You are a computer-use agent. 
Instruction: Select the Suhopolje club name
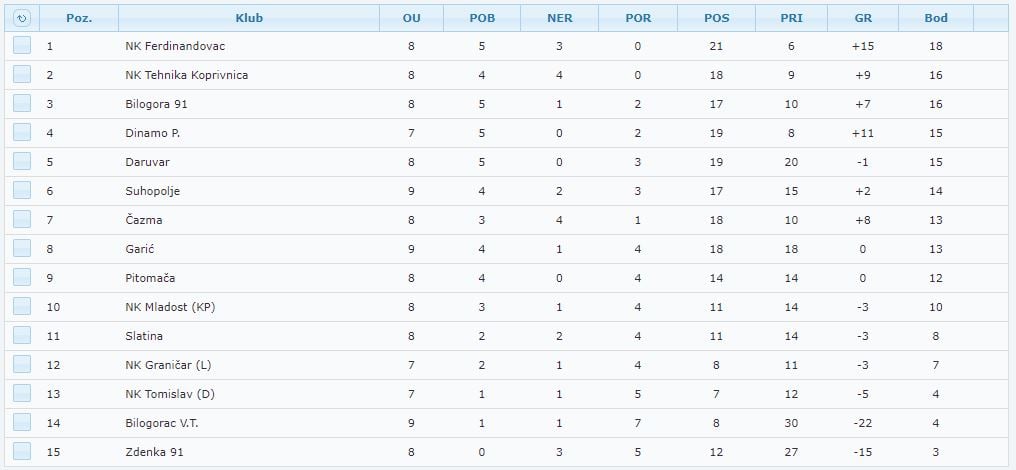pos(152,191)
